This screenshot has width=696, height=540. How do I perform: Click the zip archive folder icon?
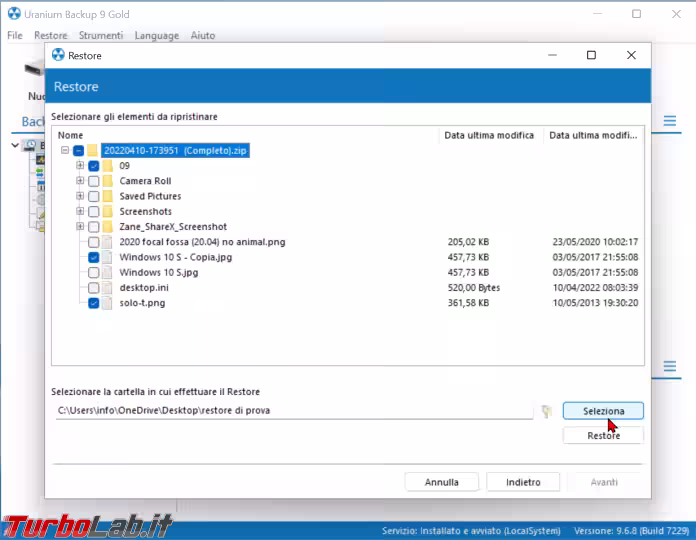(92, 150)
